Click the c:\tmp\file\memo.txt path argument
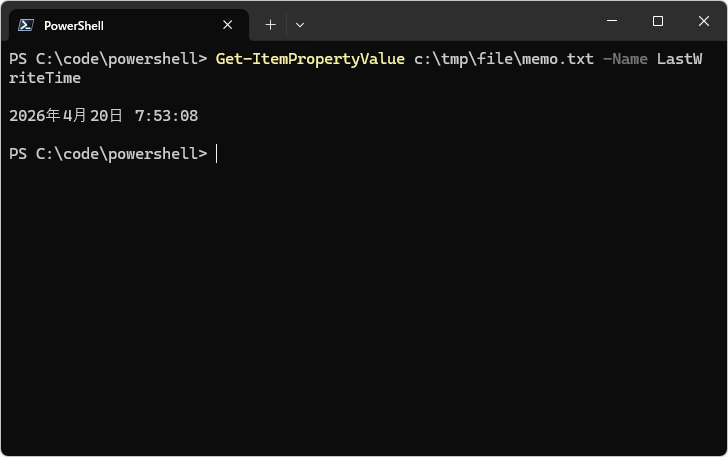Viewport: 728px width, 457px height. [x=504, y=59]
